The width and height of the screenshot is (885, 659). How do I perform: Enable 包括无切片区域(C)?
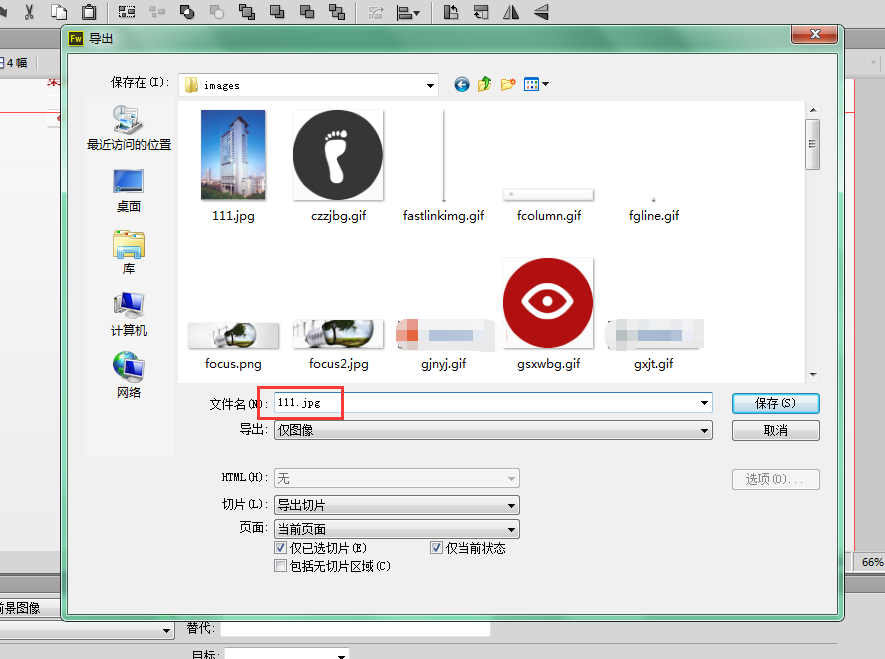point(281,566)
